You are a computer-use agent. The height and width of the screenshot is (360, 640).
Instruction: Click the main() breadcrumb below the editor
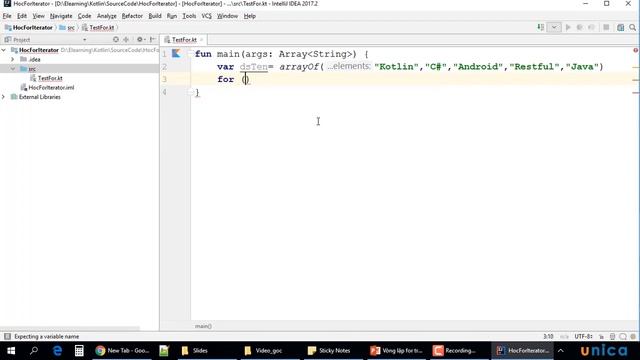[x=203, y=326]
